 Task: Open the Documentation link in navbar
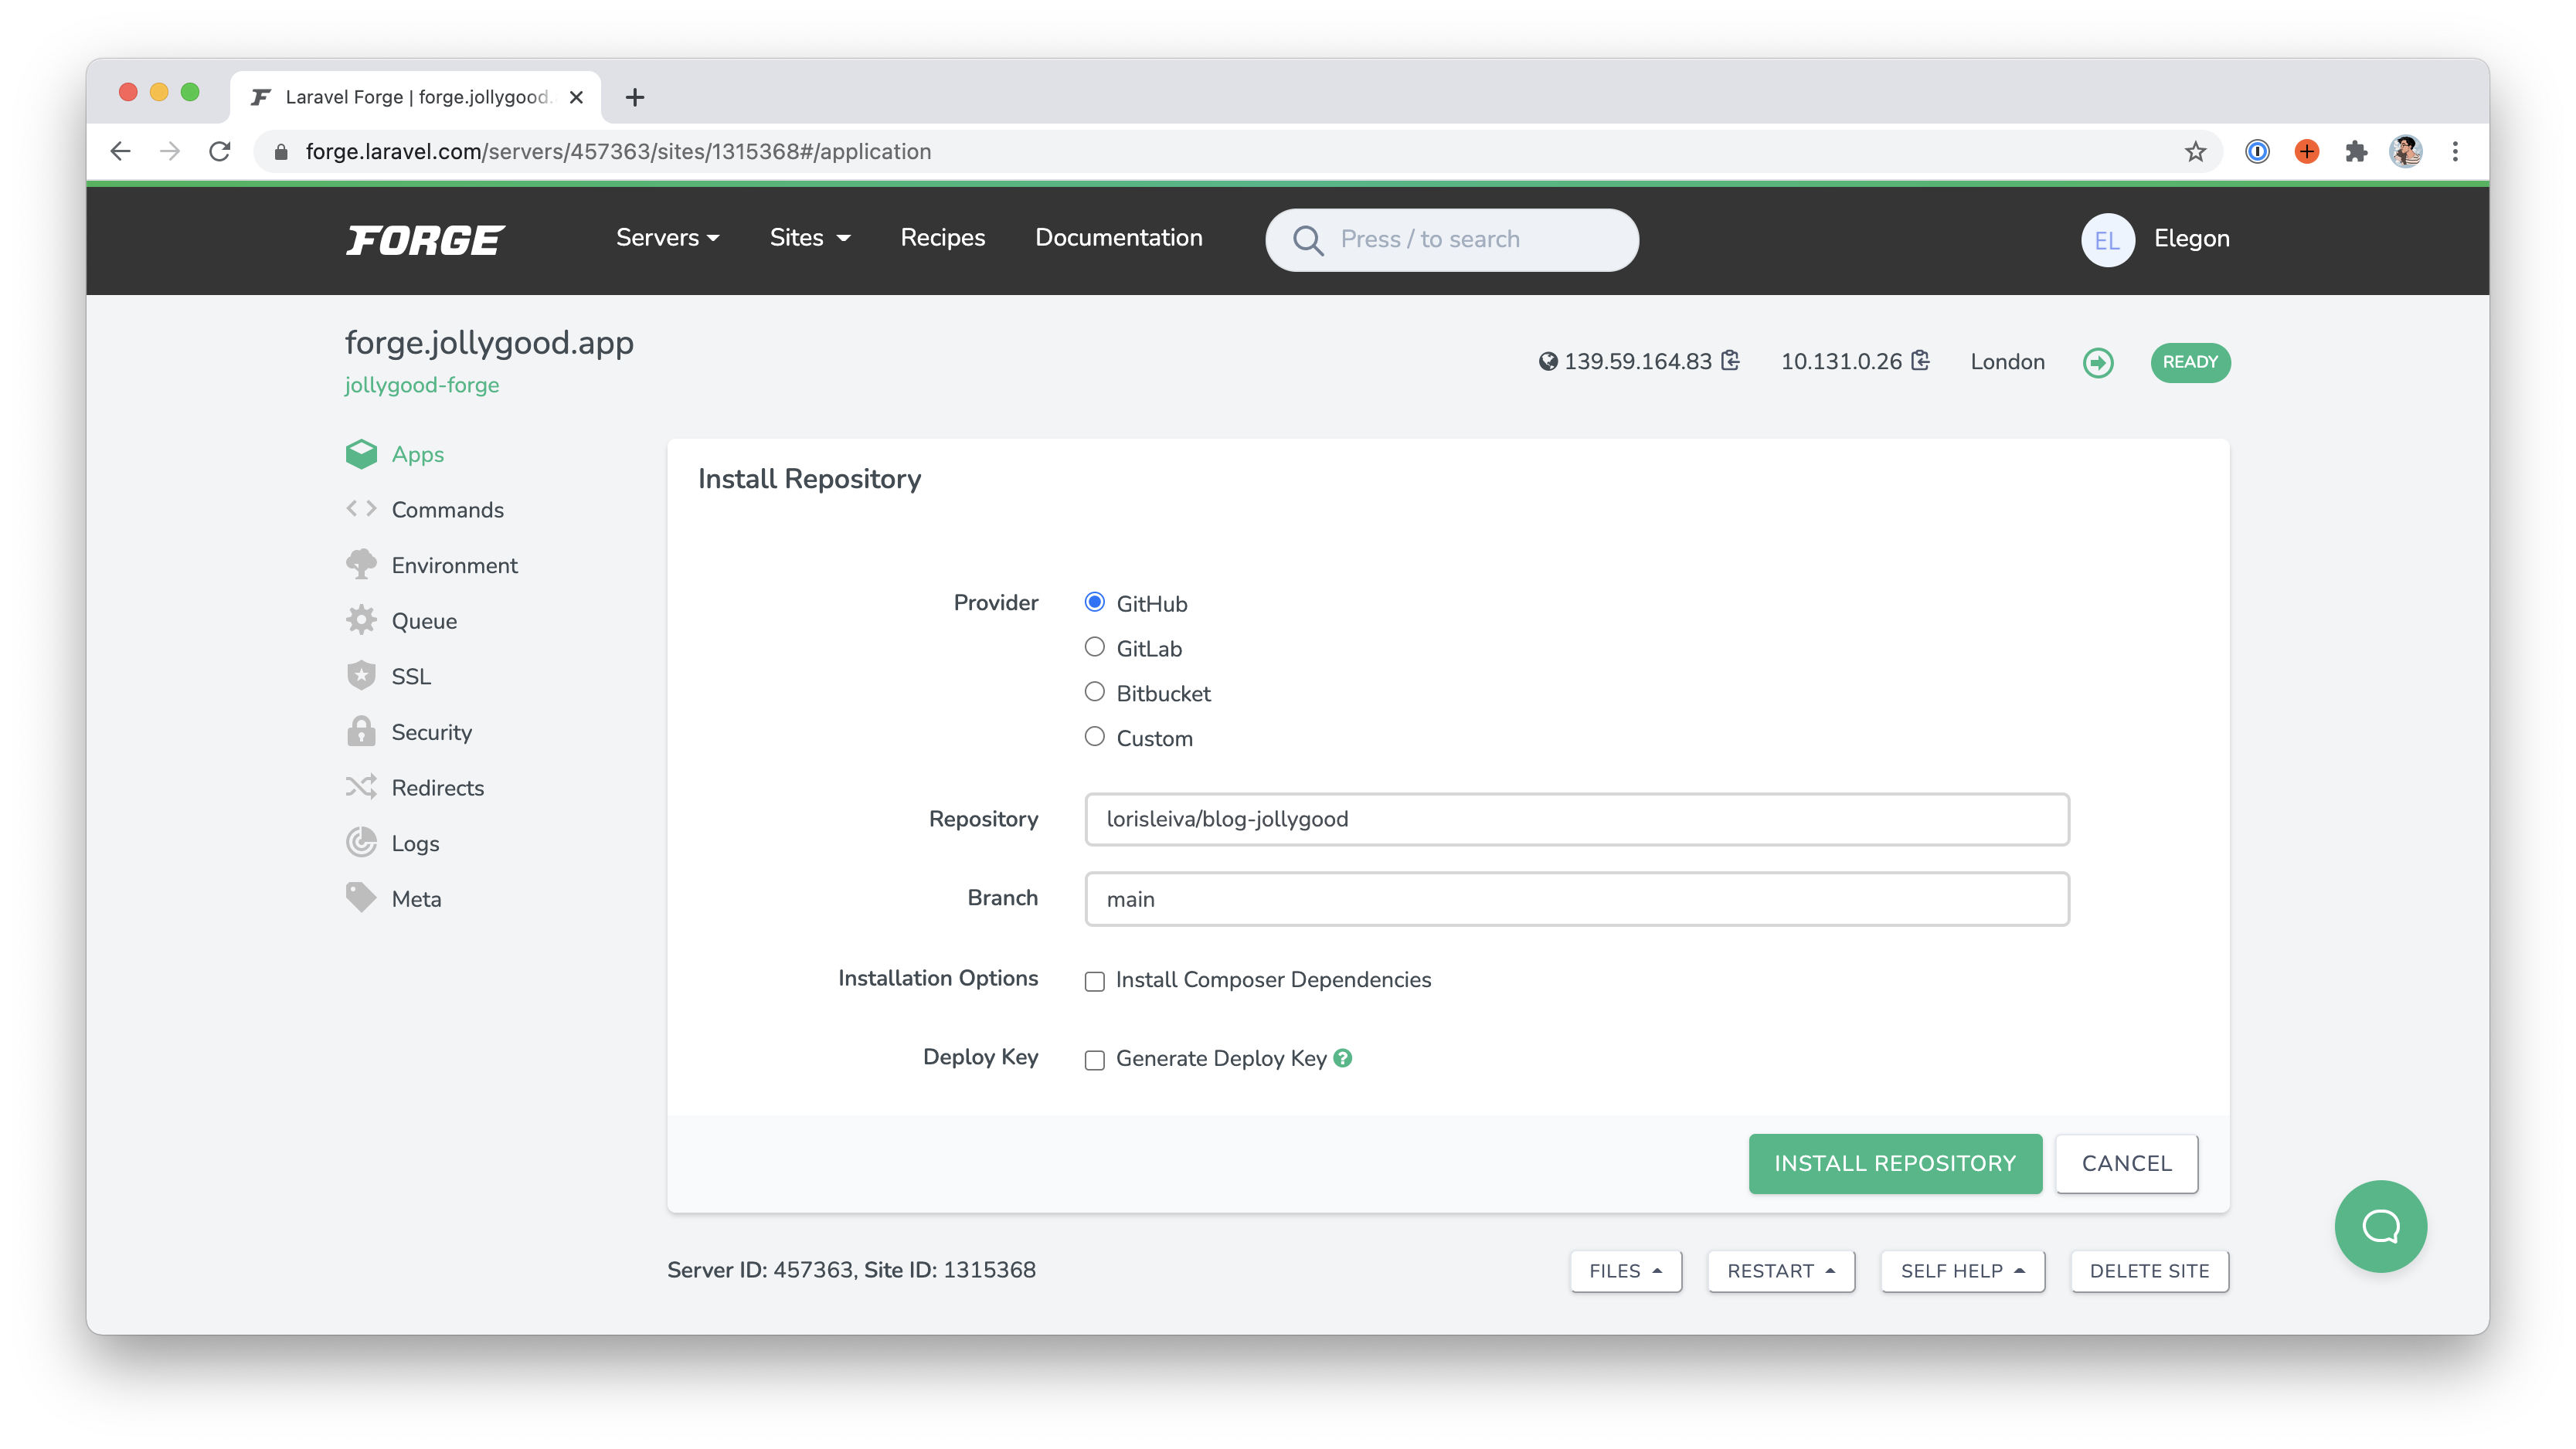(1118, 238)
